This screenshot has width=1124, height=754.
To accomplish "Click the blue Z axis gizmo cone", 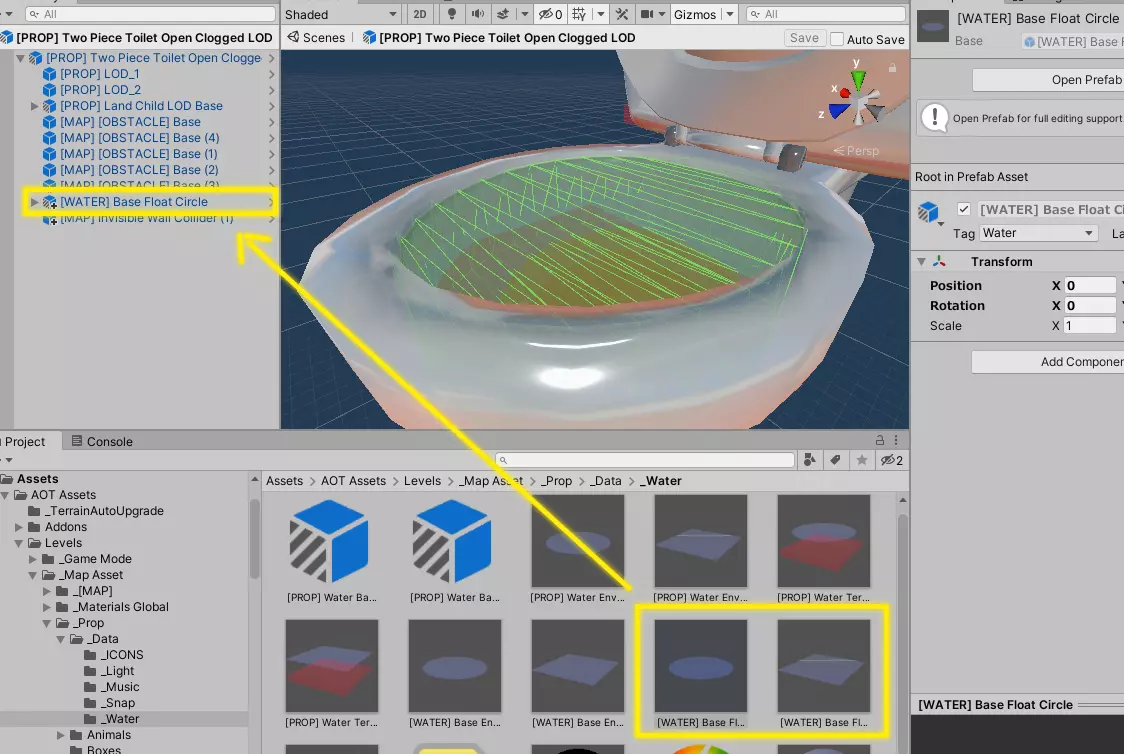I will [839, 111].
